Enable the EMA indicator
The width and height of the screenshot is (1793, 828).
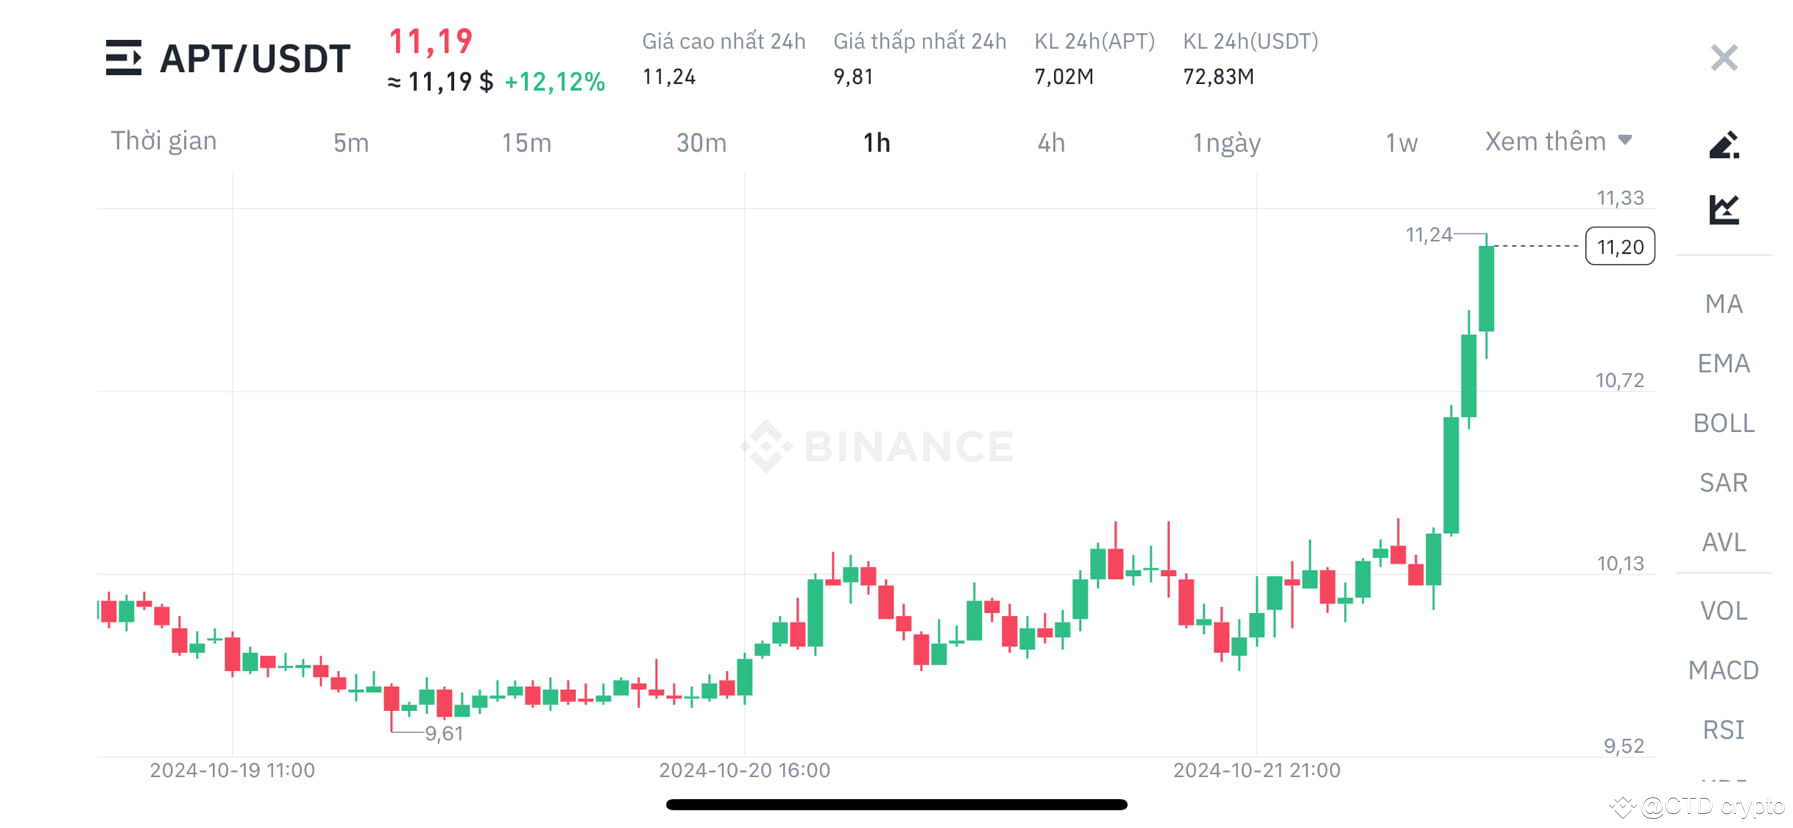pos(1722,363)
